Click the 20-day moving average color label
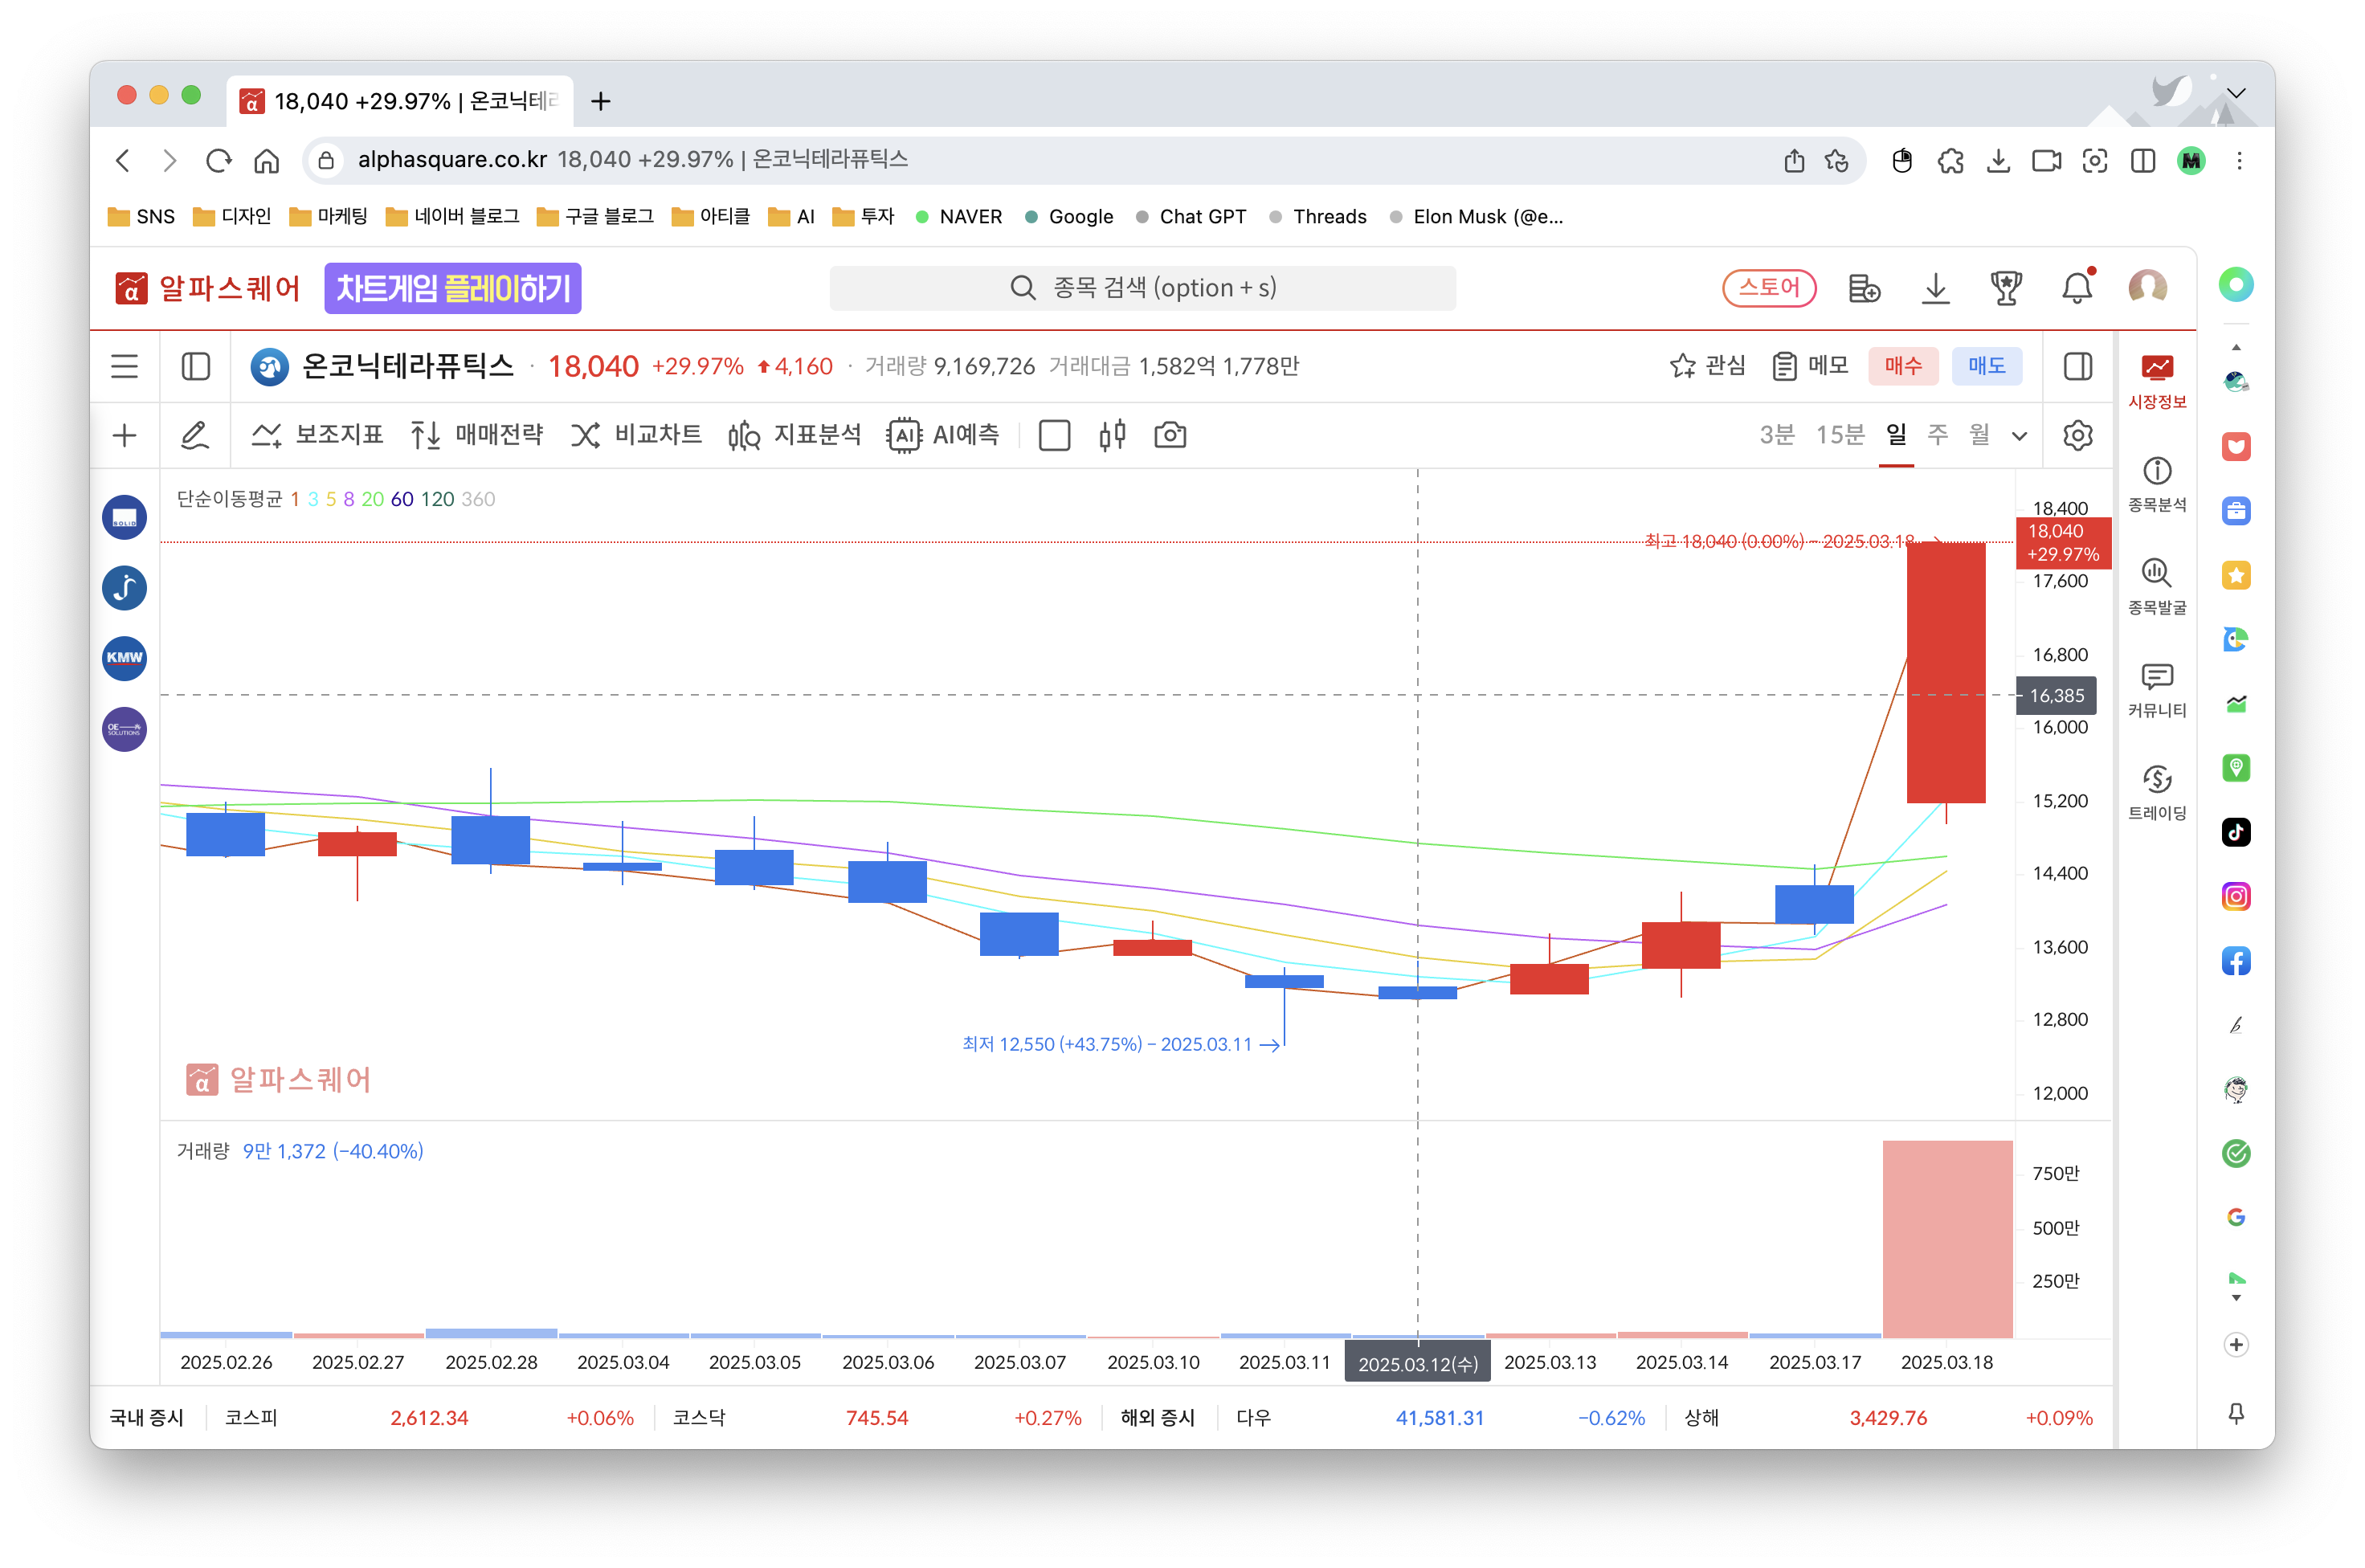The image size is (2365, 1568). (x=372, y=499)
